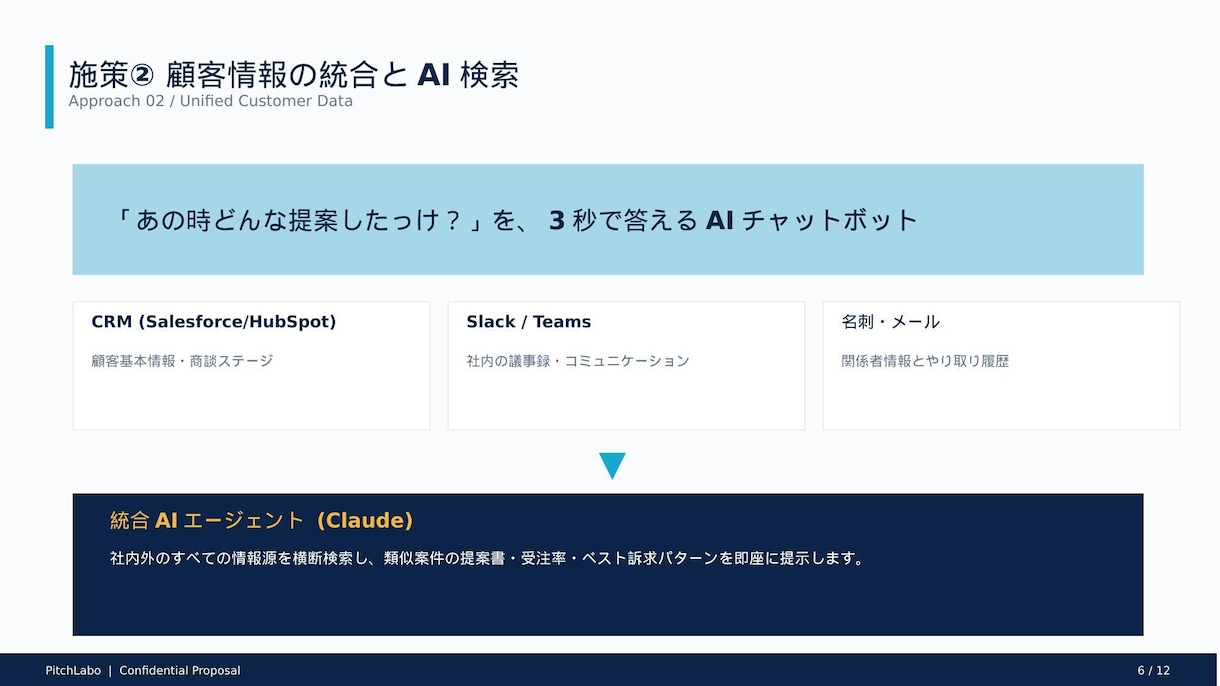Click the text 顧客基本情報・商談ステージ
This screenshot has height=686, width=1220.
182,361
